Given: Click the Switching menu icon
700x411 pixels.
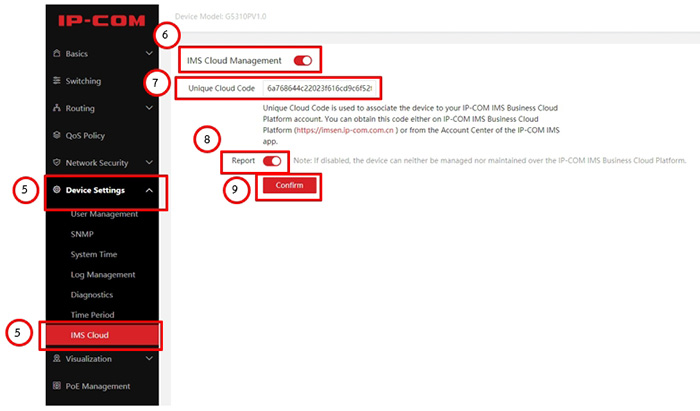Looking at the screenshot, I should [x=57, y=80].
